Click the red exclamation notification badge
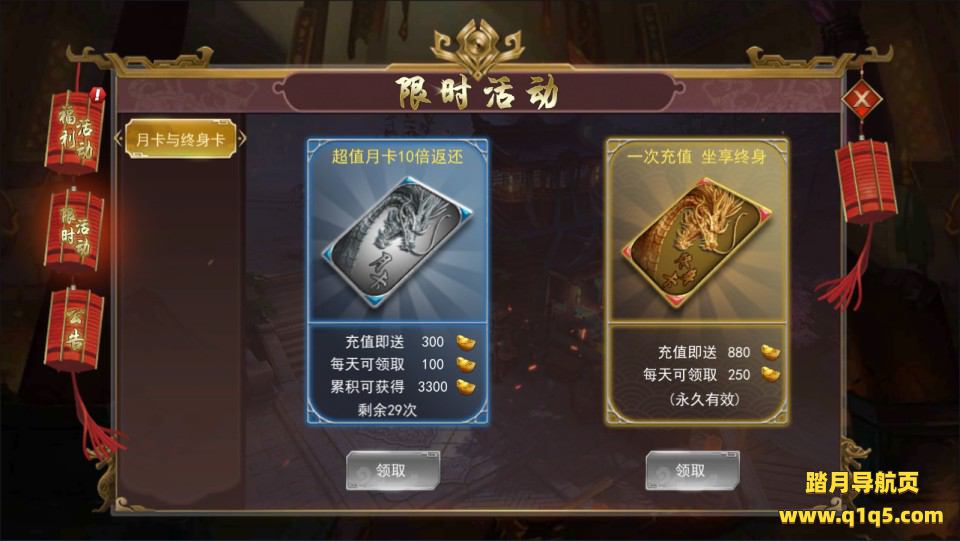The width and height of the screenshot is (960, 541). [x=97, y=95]
